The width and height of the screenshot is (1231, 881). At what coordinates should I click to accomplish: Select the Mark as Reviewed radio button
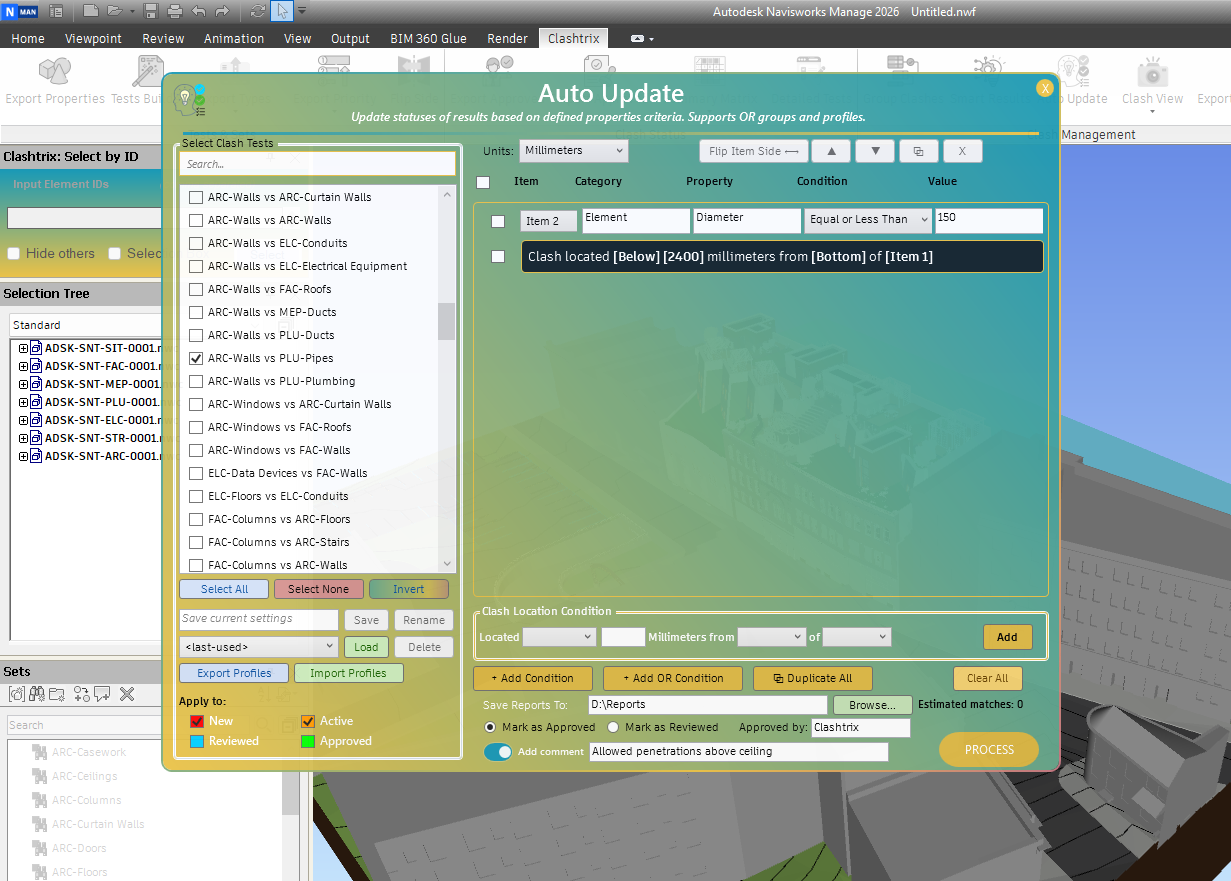(614, 727)
